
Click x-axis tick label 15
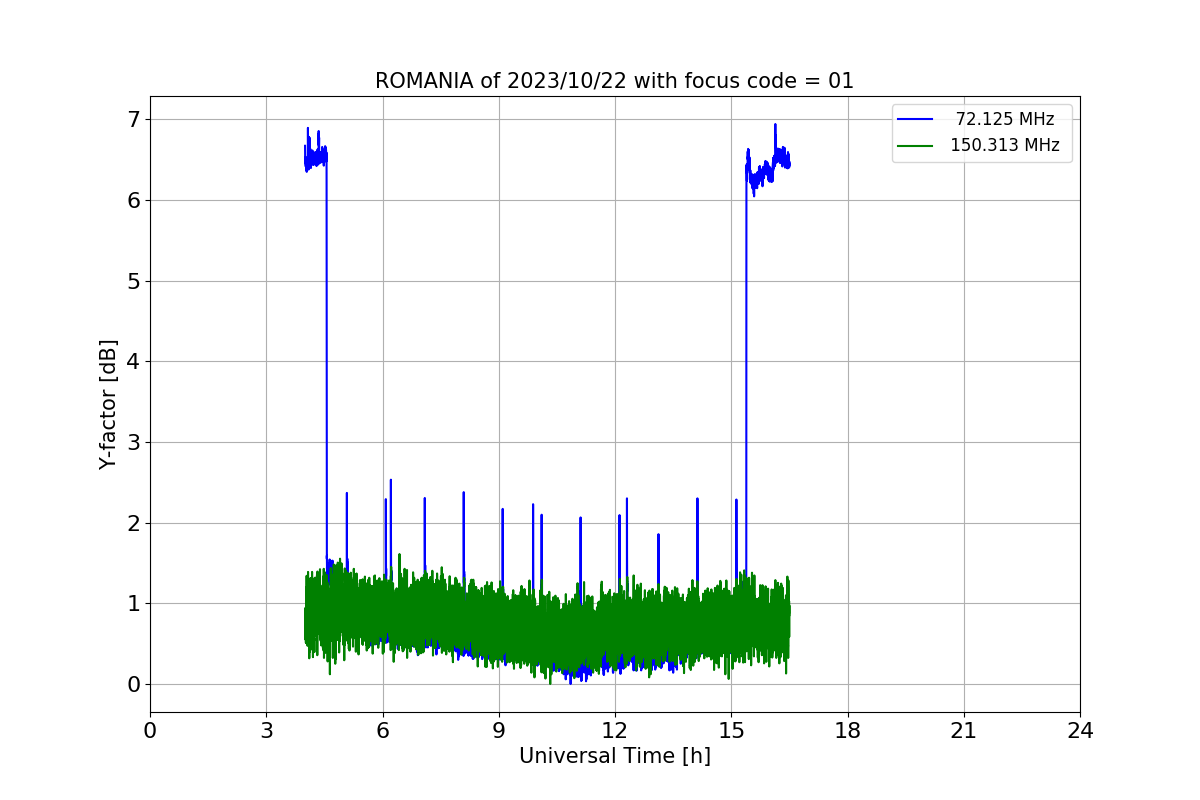tap(731, 731)
